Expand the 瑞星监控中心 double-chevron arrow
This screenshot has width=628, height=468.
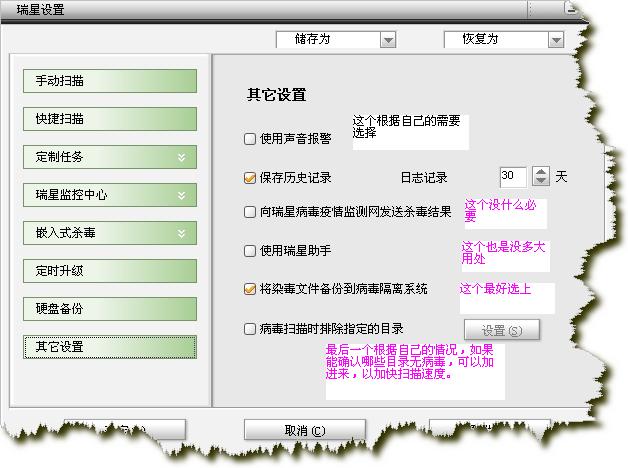(x=181, y=195)
